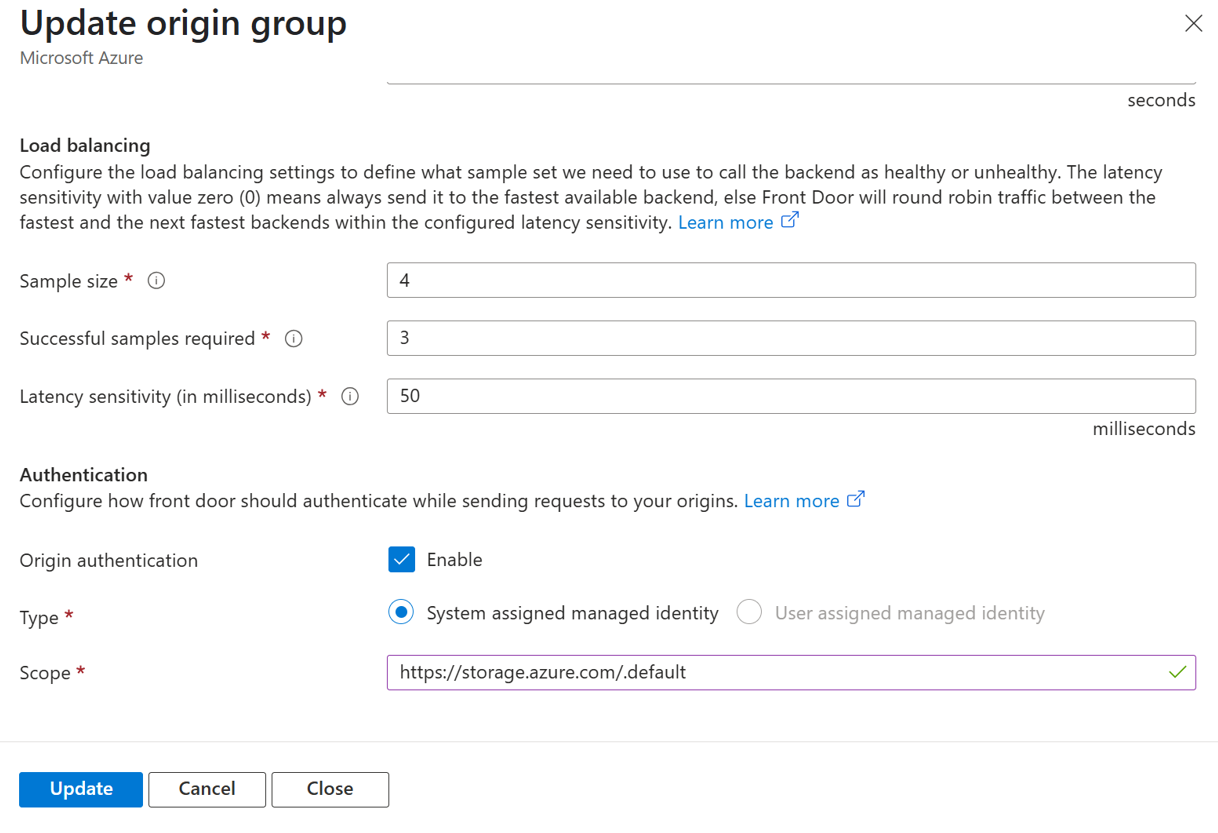Click the Sample size info icon
The width and height of the screenshot is (1218, 833).
(156, 281)
